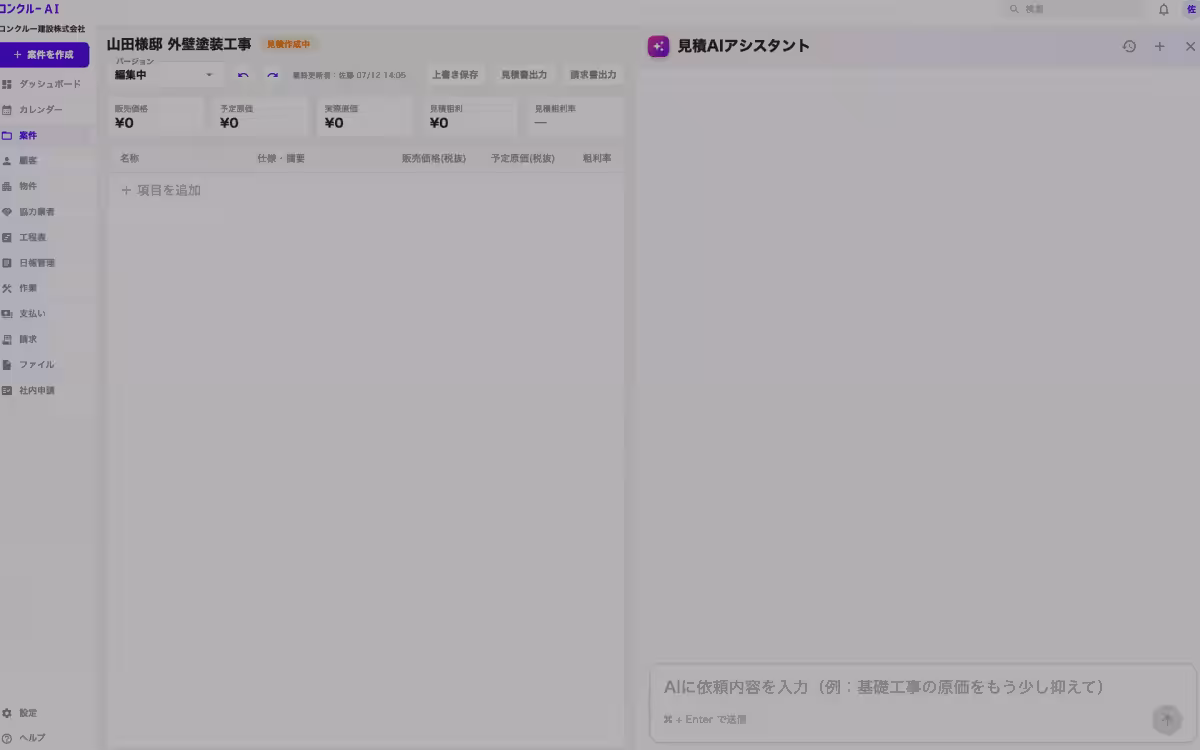Open the 工程表 schedule icon
Image resolution: width=1200 pixels, height=750 pixels.
click(7, 238)
